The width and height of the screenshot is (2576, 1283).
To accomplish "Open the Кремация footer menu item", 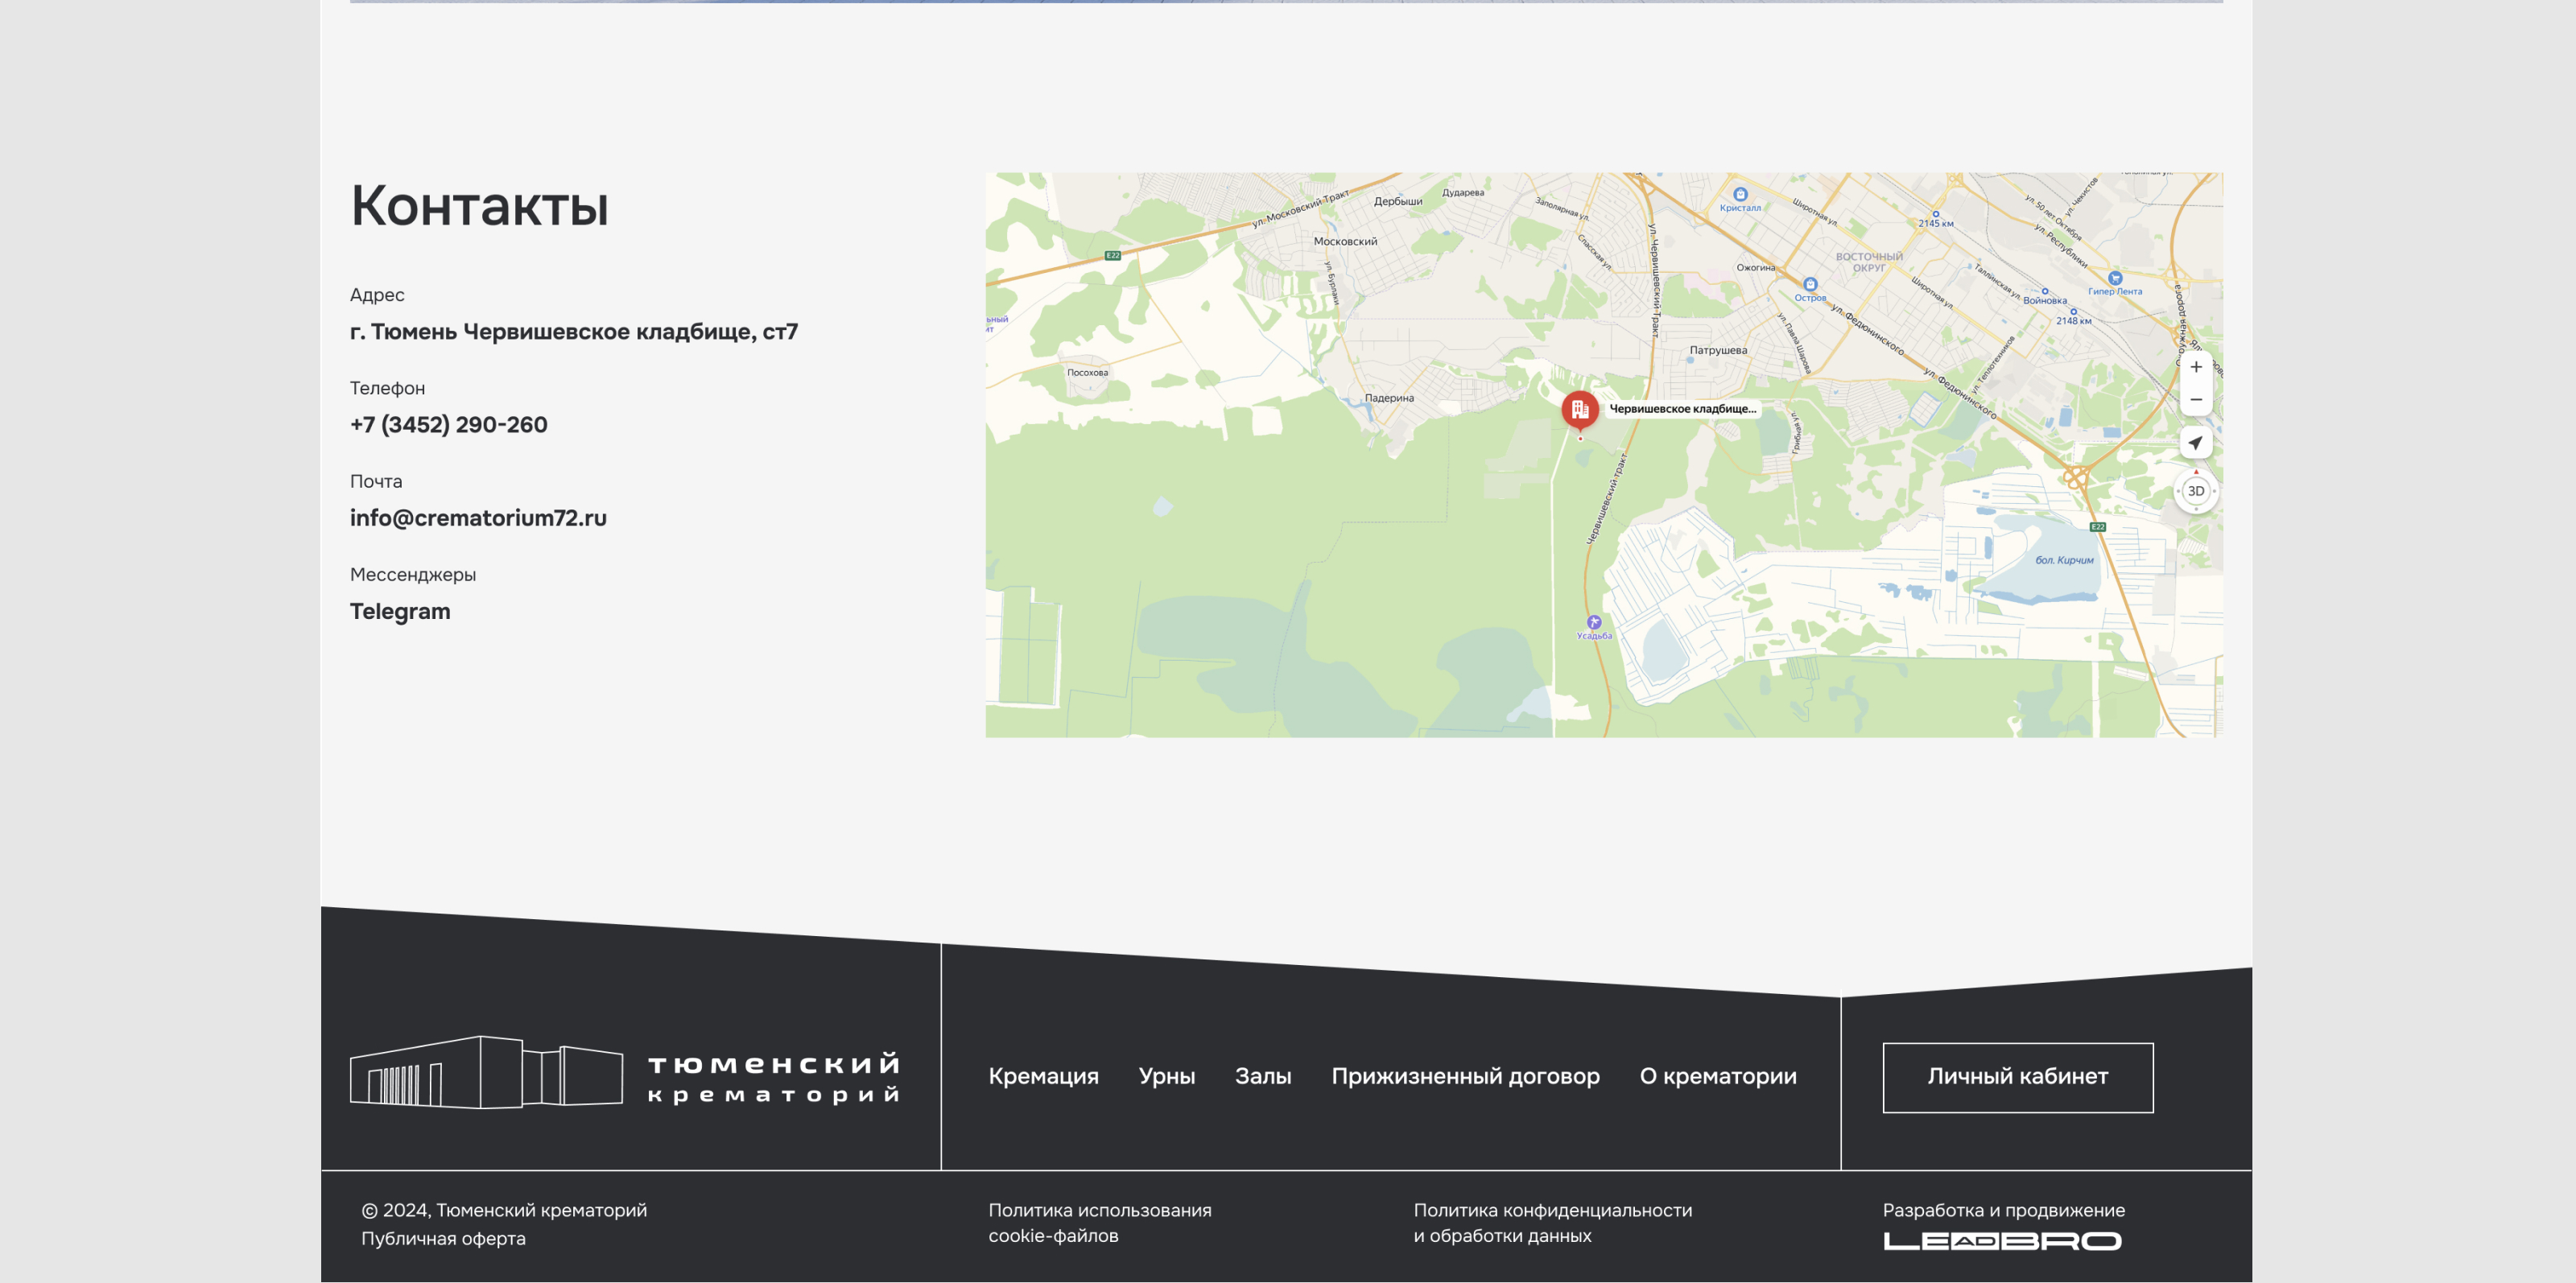I will (x=1043, y=1076).
